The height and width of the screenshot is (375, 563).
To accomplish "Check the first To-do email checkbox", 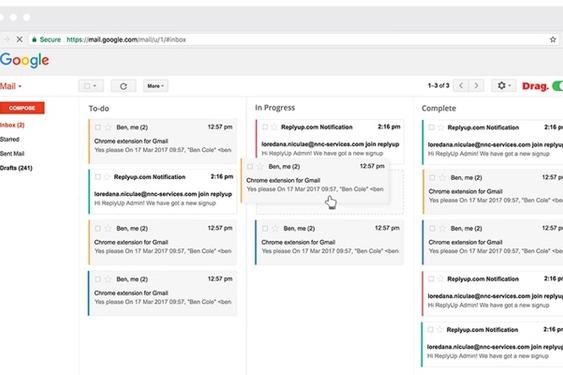I will (98, 127).
